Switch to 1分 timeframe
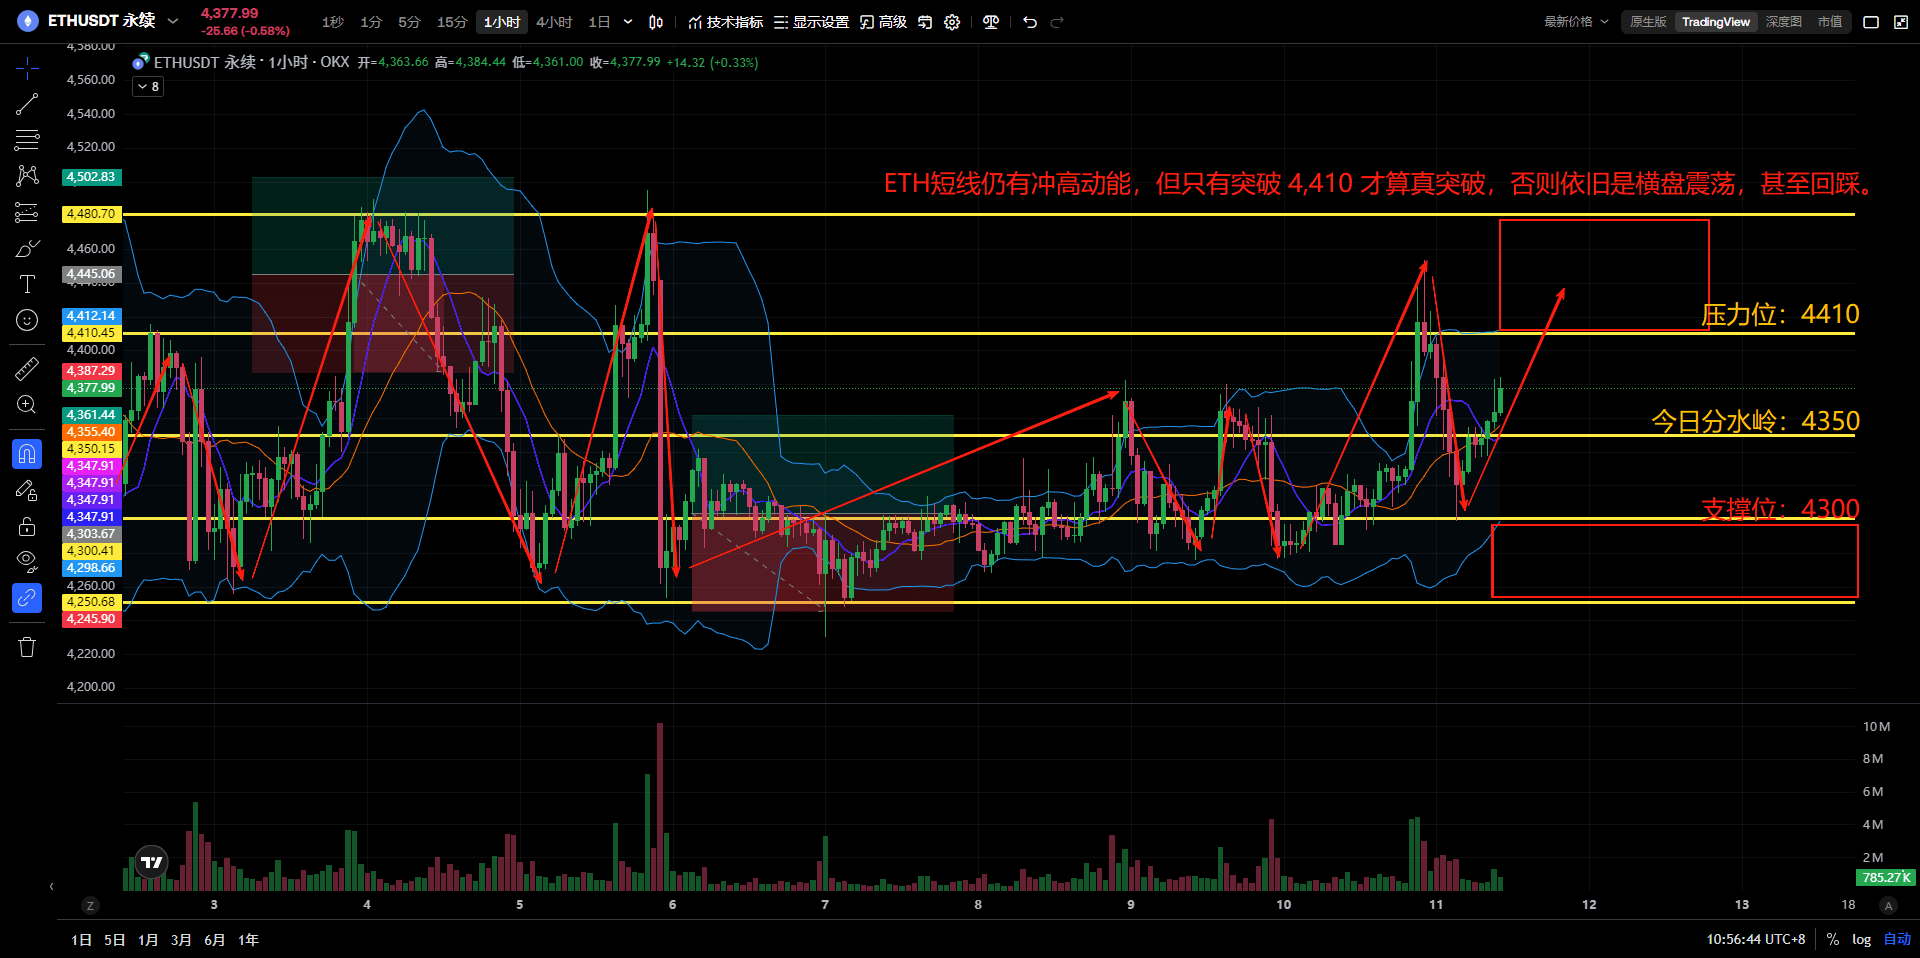 [x=371, y=22]
